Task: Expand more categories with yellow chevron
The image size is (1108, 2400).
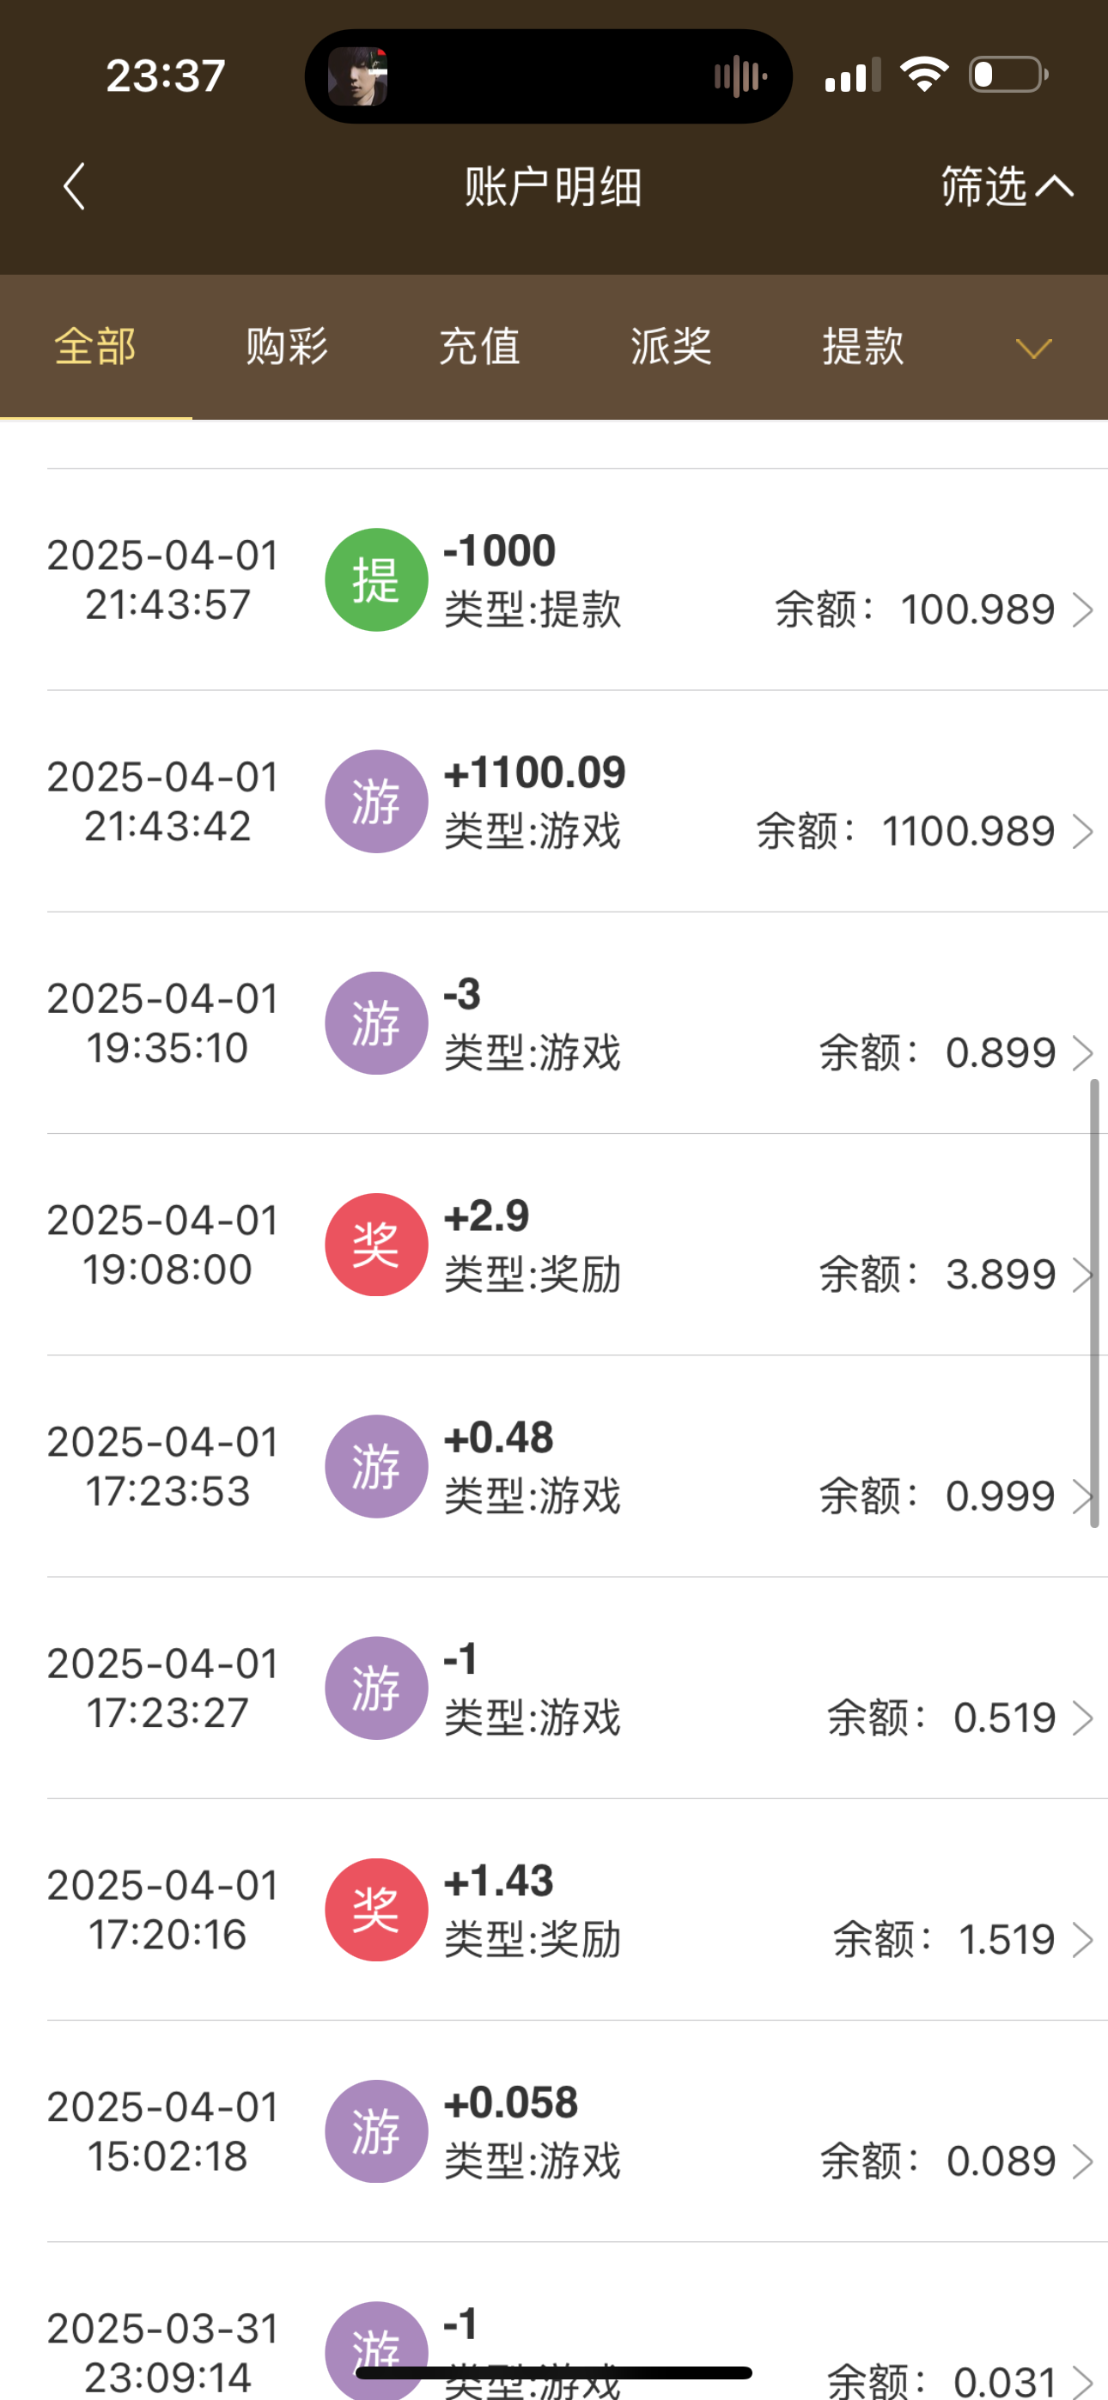Action: (1033, 348)
